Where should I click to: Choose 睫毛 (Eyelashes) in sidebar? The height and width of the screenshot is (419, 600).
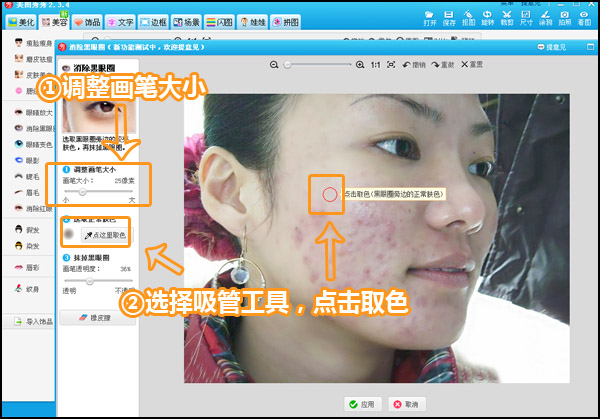[x=27, y=176]
